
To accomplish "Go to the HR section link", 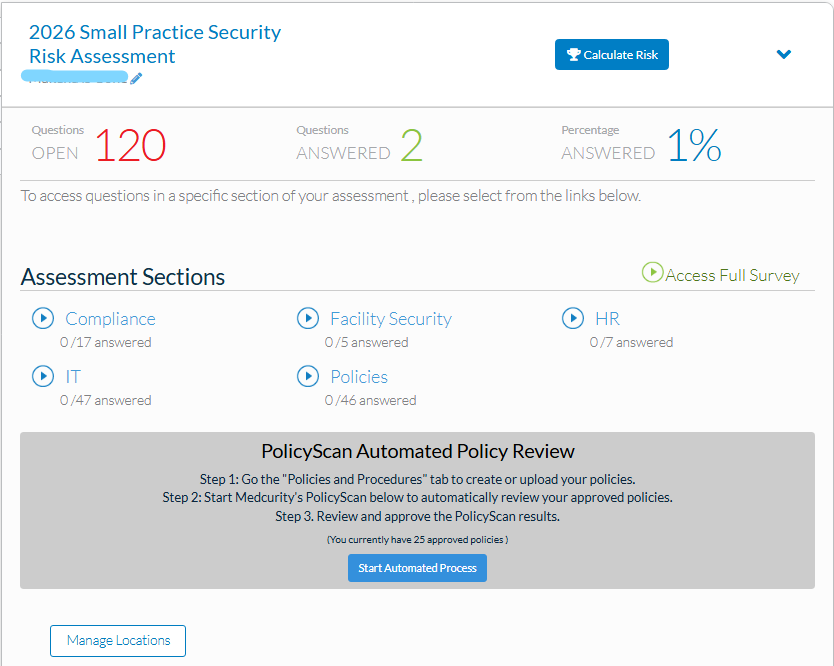I will pos(607,319).
